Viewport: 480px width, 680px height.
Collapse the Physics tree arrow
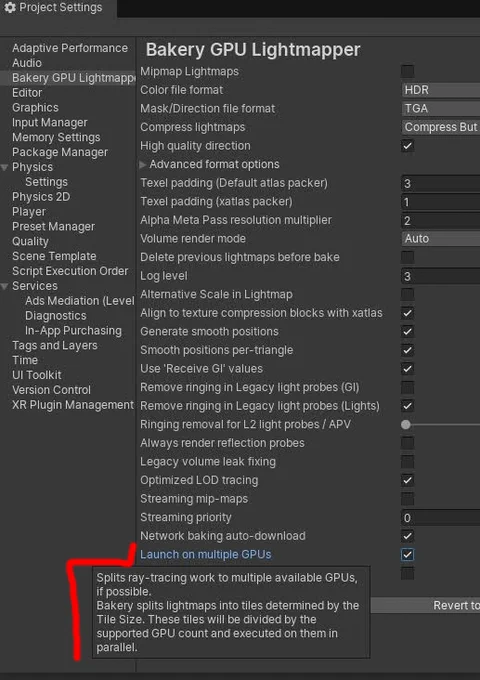tap(4, 167)
